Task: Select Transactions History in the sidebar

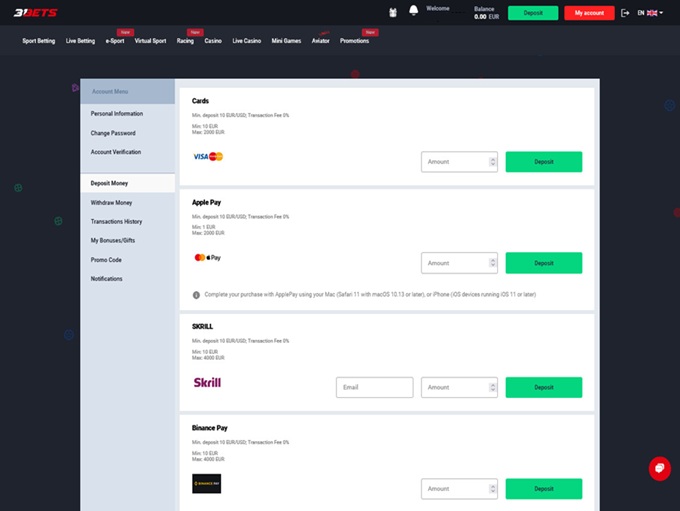Action: click(x=116, y=222)
